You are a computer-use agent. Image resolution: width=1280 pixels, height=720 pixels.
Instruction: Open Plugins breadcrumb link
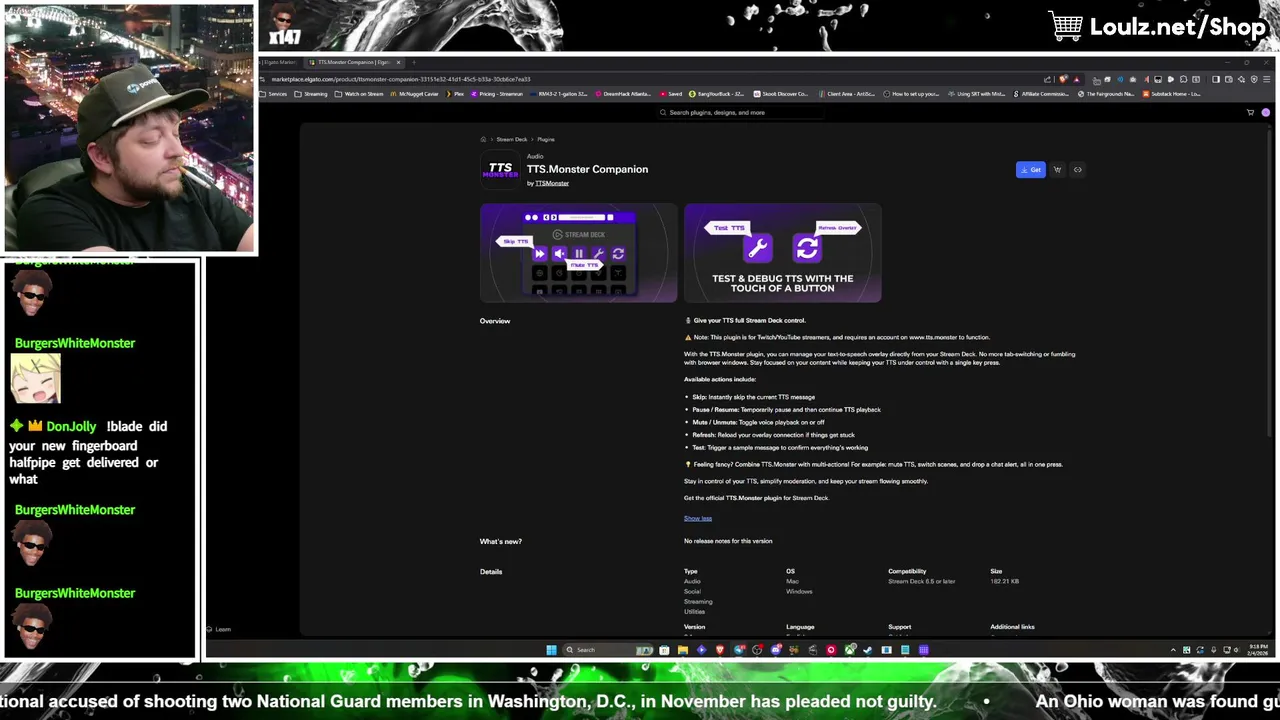tap(546, 139)
